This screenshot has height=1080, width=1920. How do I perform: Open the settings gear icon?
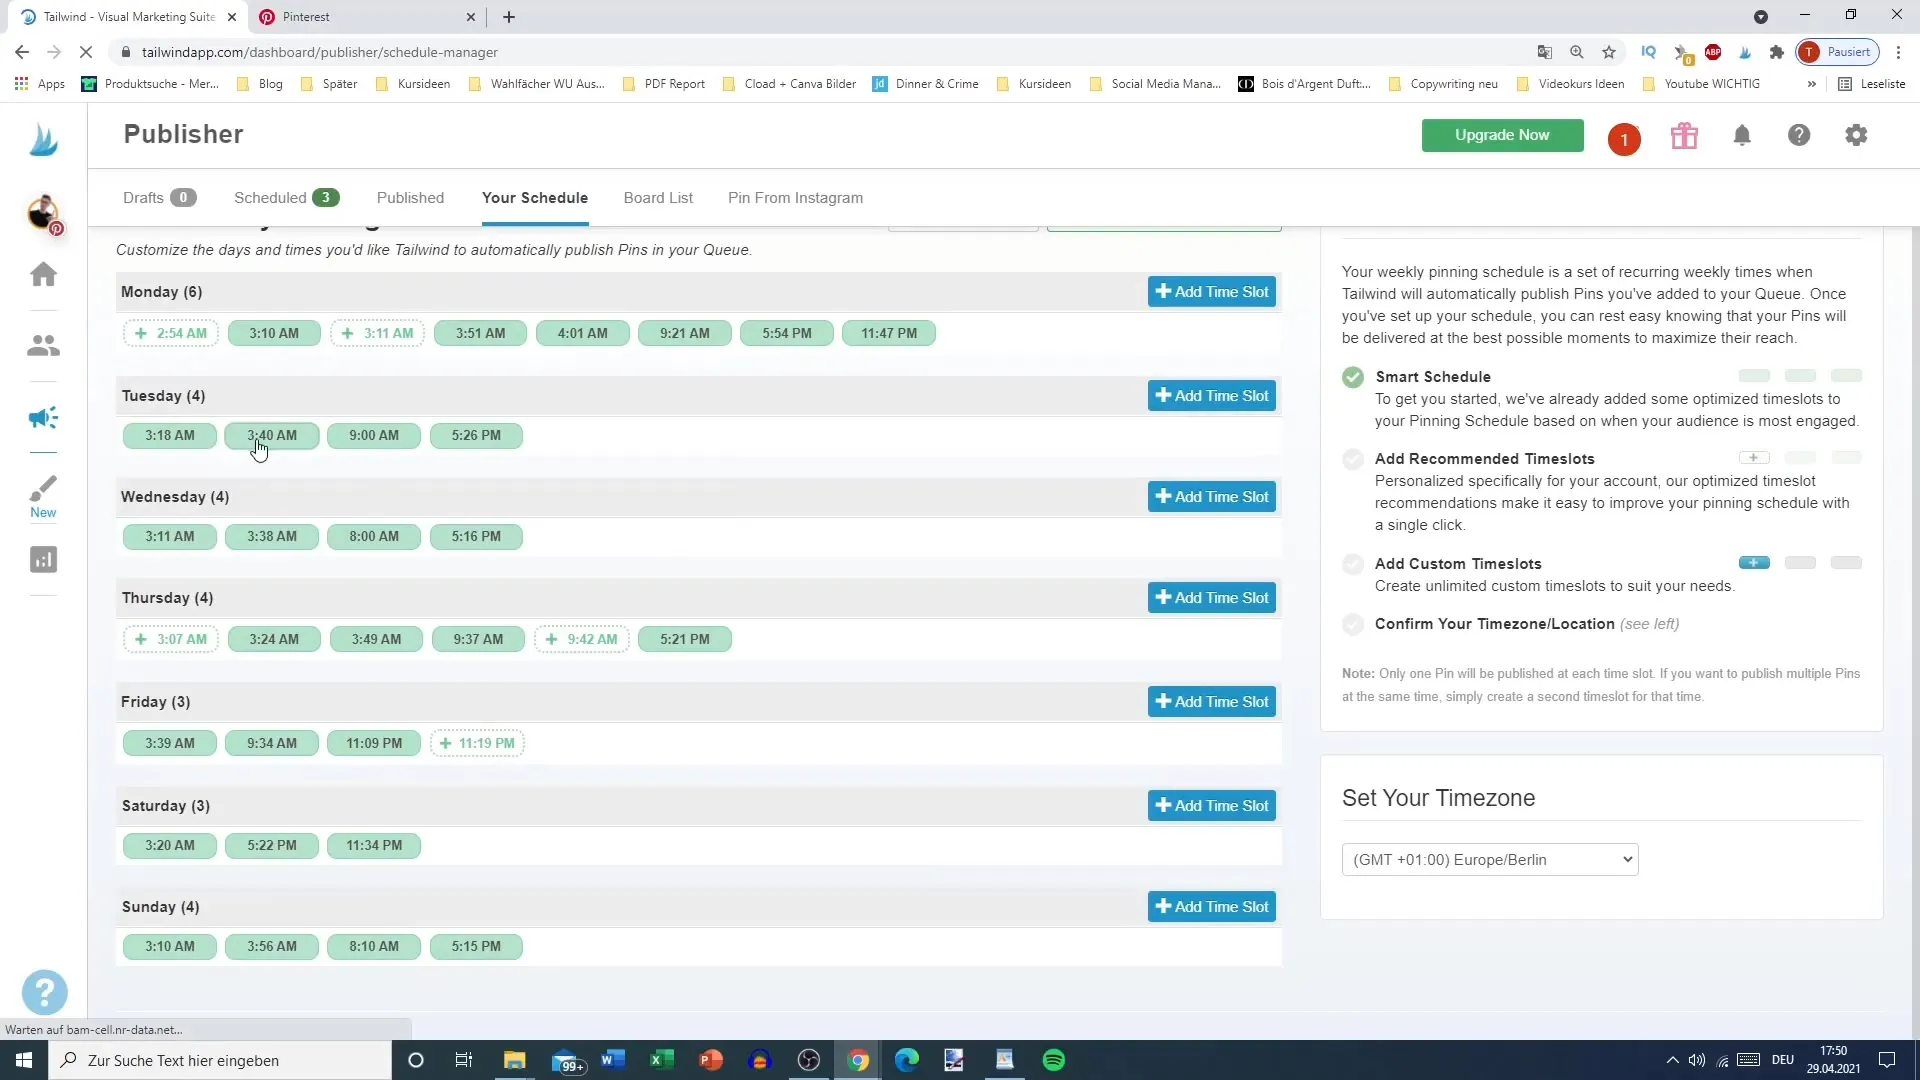coord(1857,136)
